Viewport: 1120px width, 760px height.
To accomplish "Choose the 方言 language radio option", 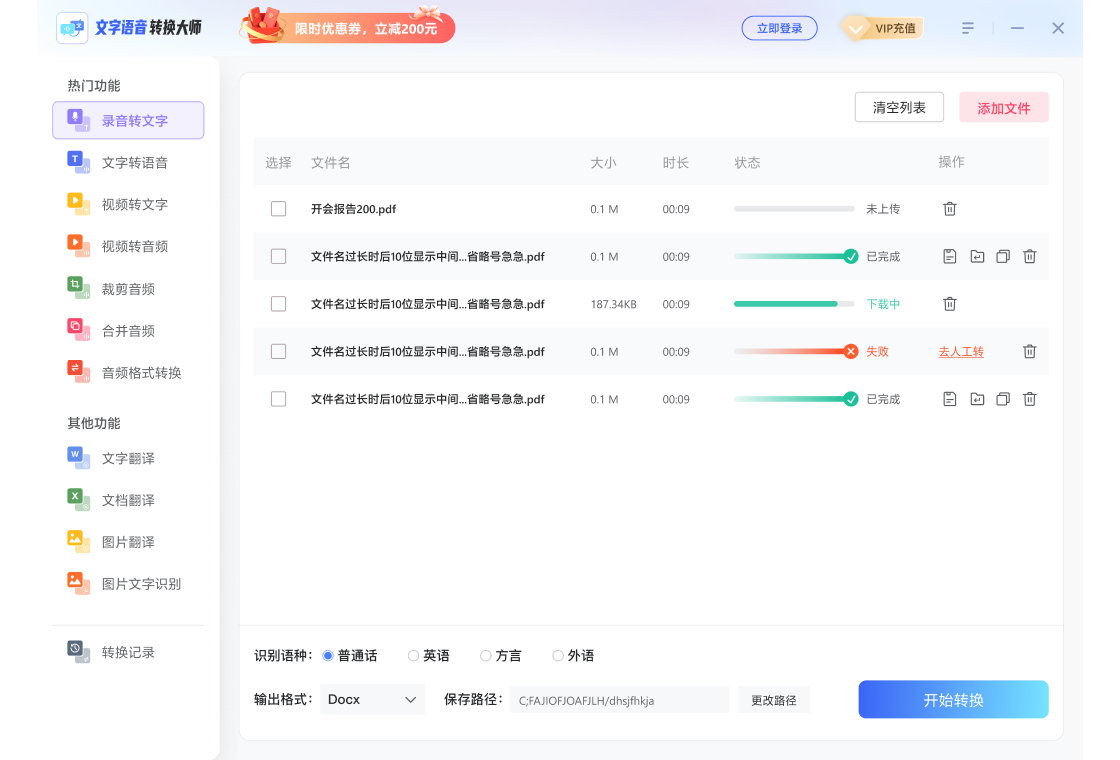I will pos(486,656).
